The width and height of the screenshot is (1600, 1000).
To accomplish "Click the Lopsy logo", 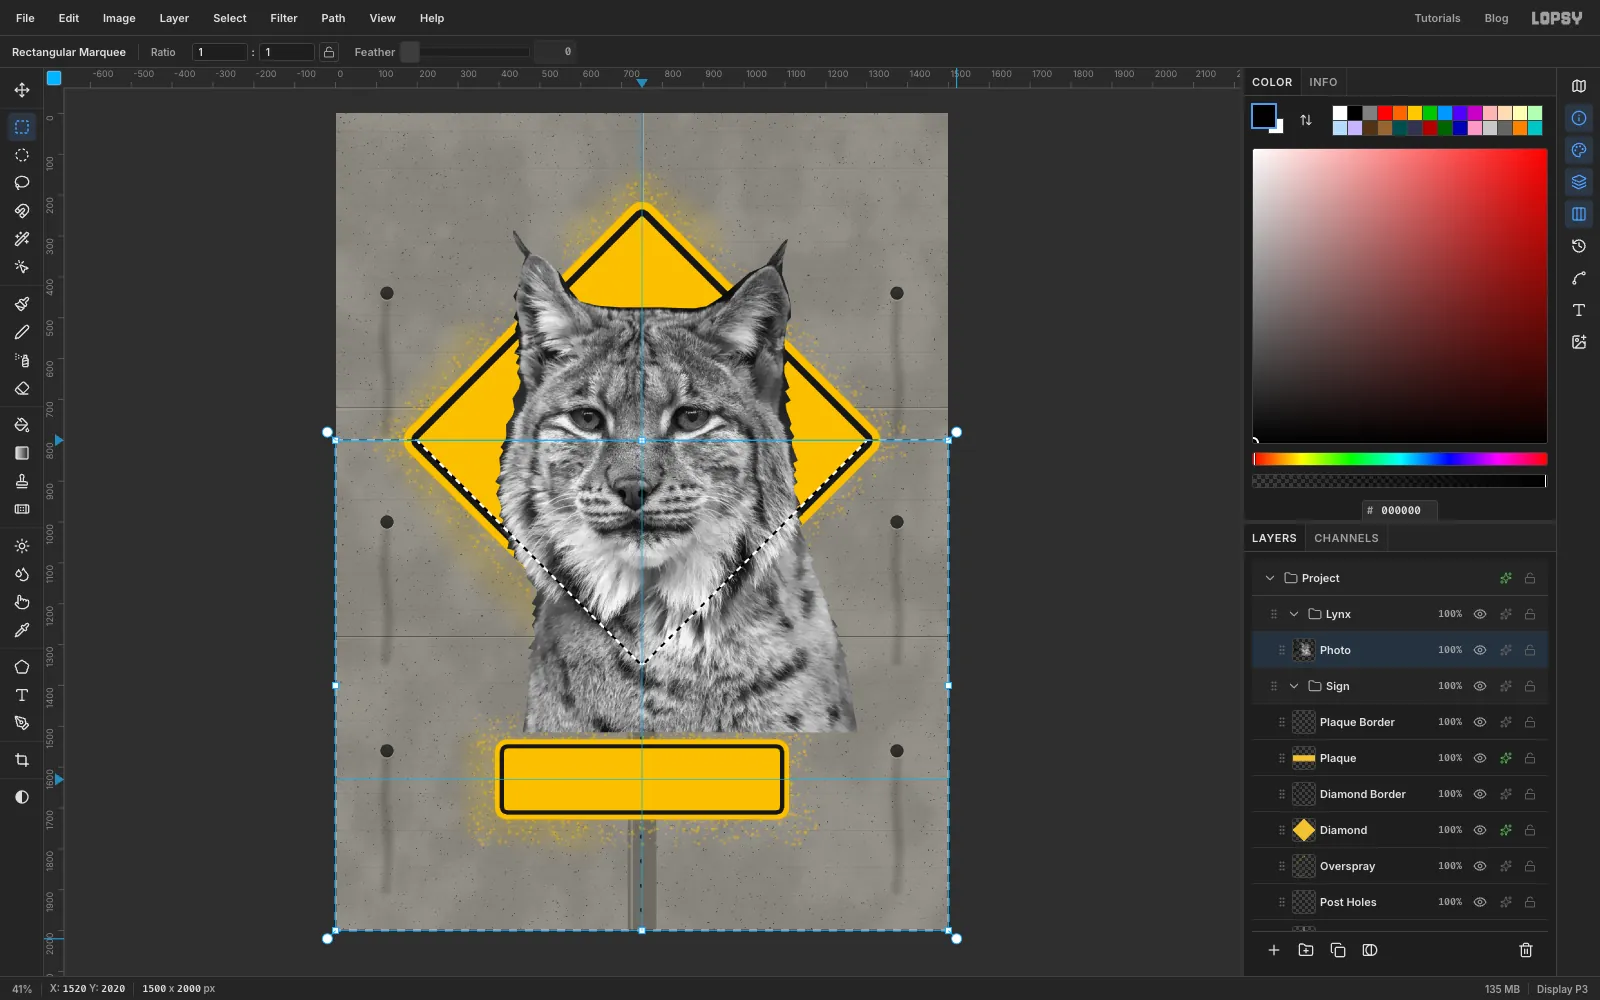I will click(1557, 18).
